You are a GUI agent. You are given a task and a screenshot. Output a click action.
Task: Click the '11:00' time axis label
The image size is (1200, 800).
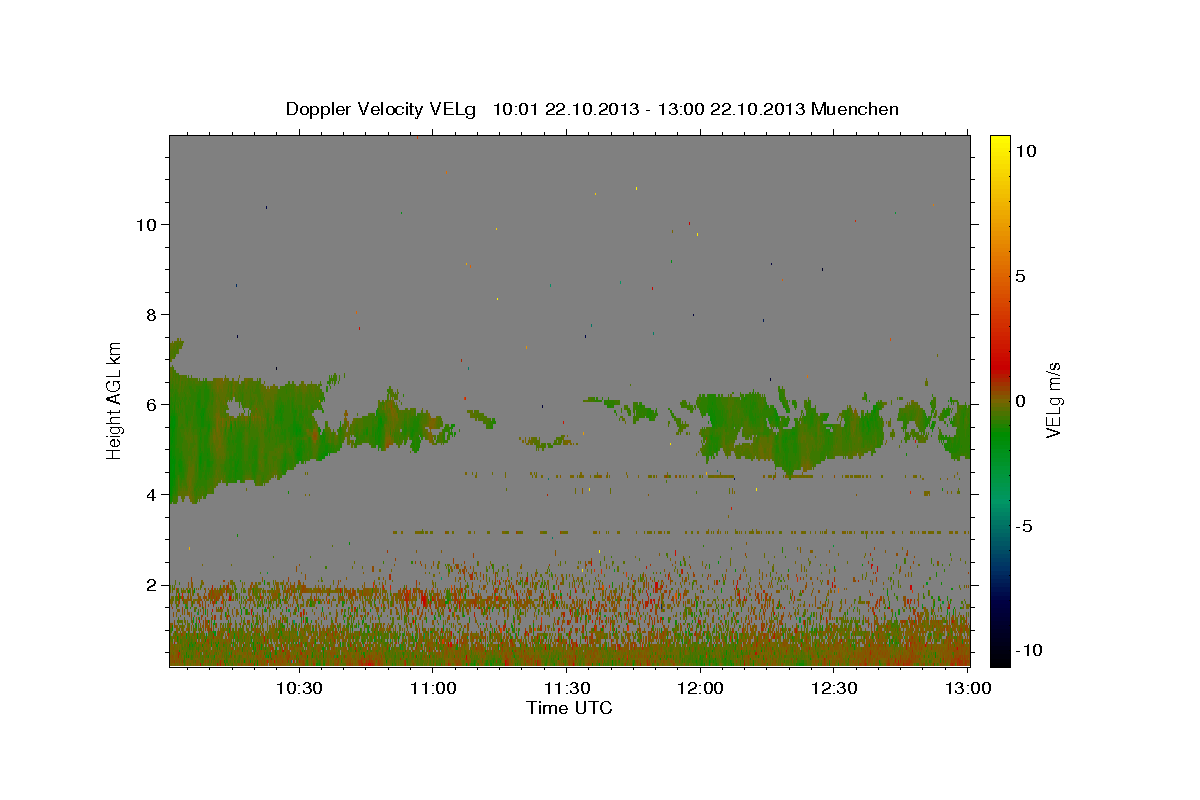coord(433,689)
